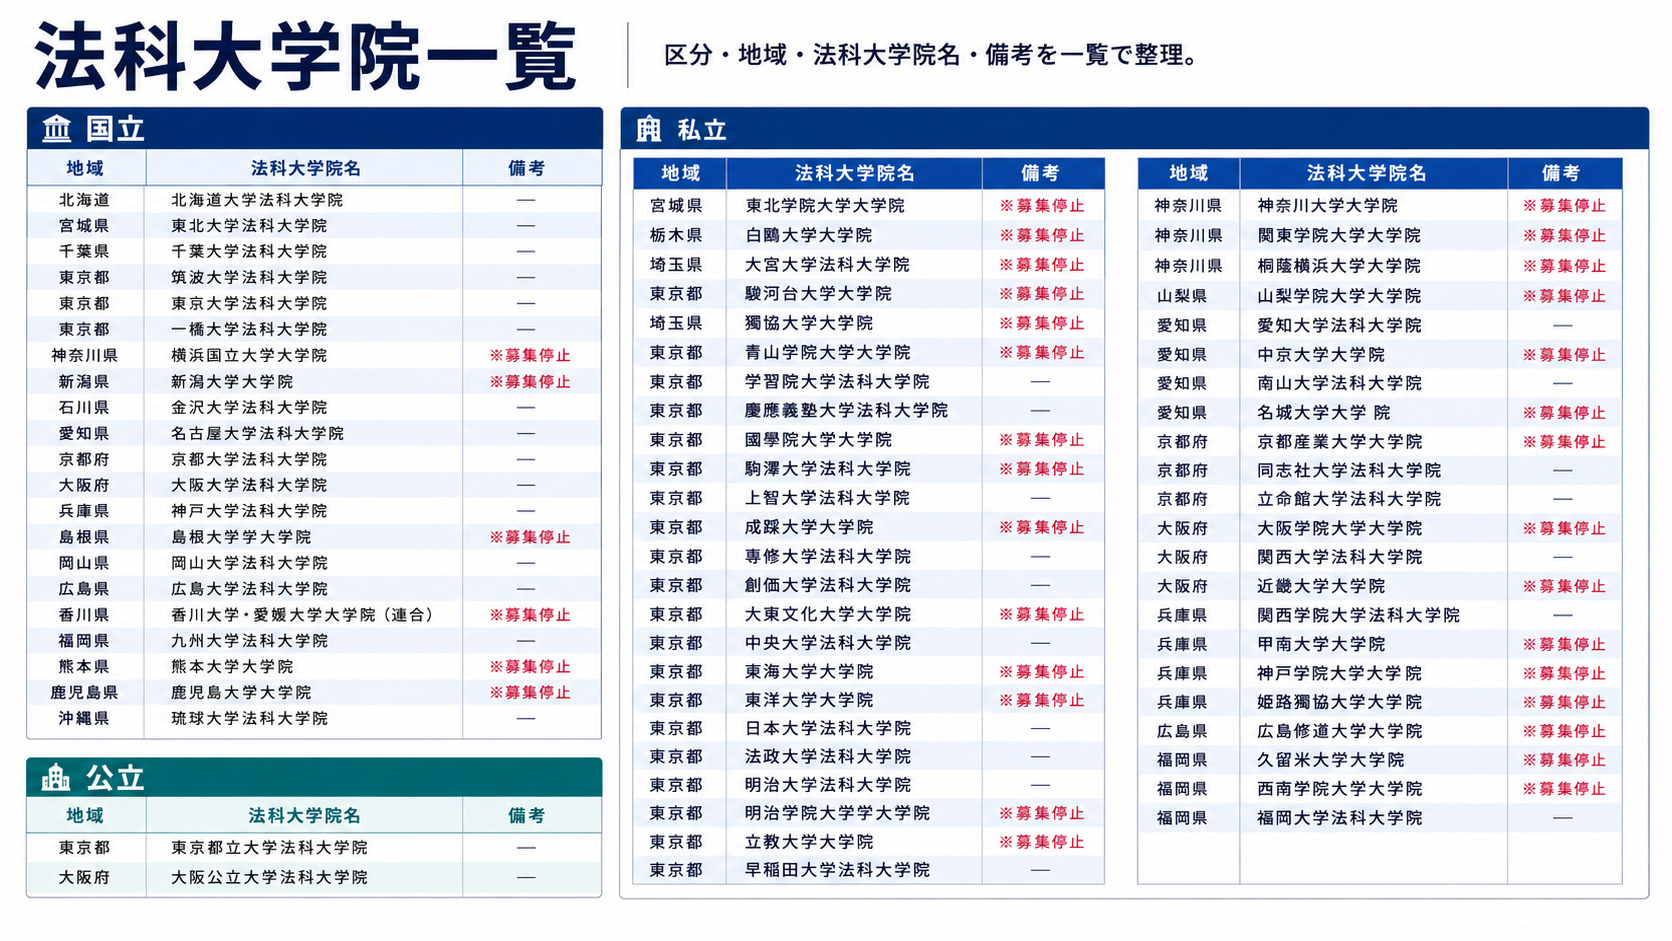This screenshot has height=941, width=1672.
Task: Click 慶應義塾大学法科大学院
Action: (x=846, y=410)
